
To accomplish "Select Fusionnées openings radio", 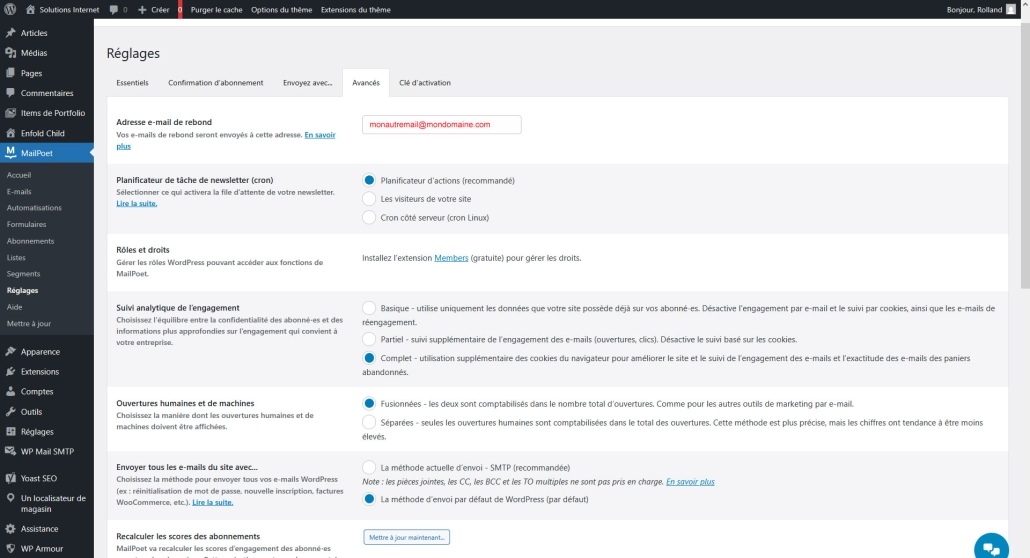I will pyautogui.click(x=369, y=404).
